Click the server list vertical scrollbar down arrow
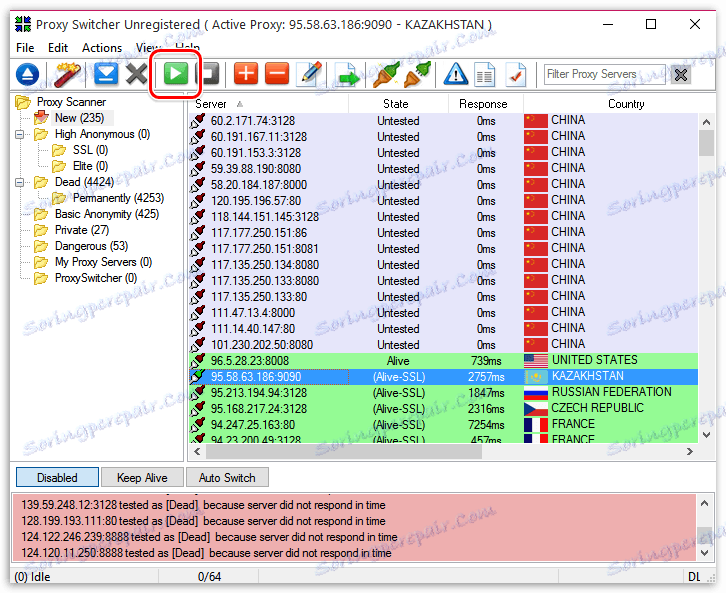This screenshot has height=593, width=726. click(706, 435)
